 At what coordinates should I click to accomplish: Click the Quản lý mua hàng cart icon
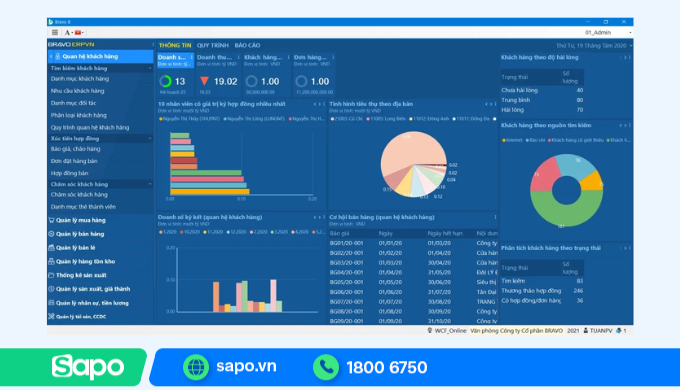coord(51,220)
